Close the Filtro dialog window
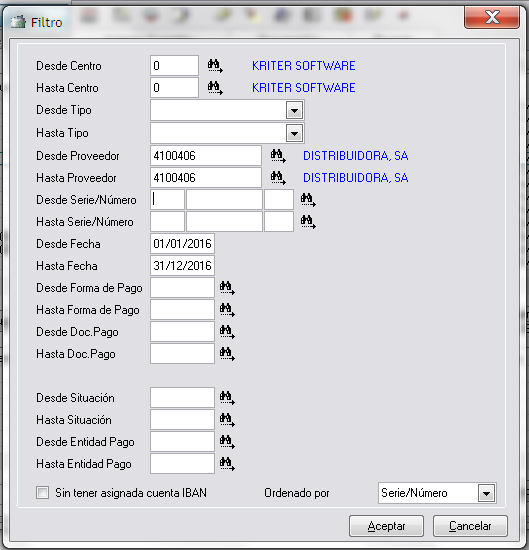Image resolution: width=529 pixels, height=550 pixels. 492,17
